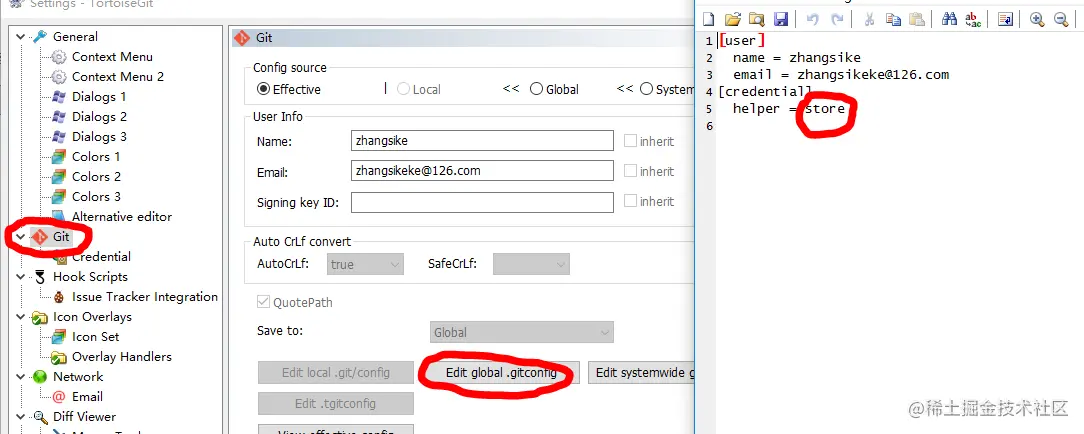This screenshot has height=434, width=1084.
Task: Click the line 'name = zhangsike' in editor
Action: tap(796, 58)
